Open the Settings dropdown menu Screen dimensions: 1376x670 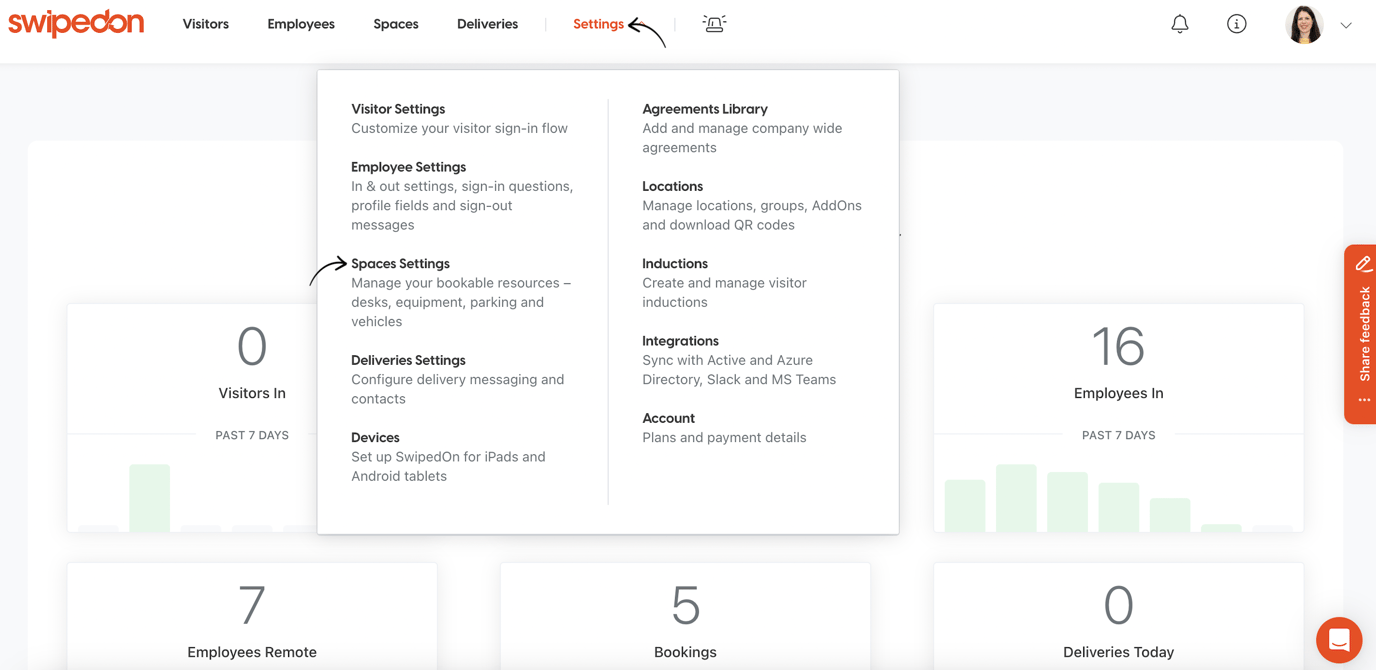point(598,23)
